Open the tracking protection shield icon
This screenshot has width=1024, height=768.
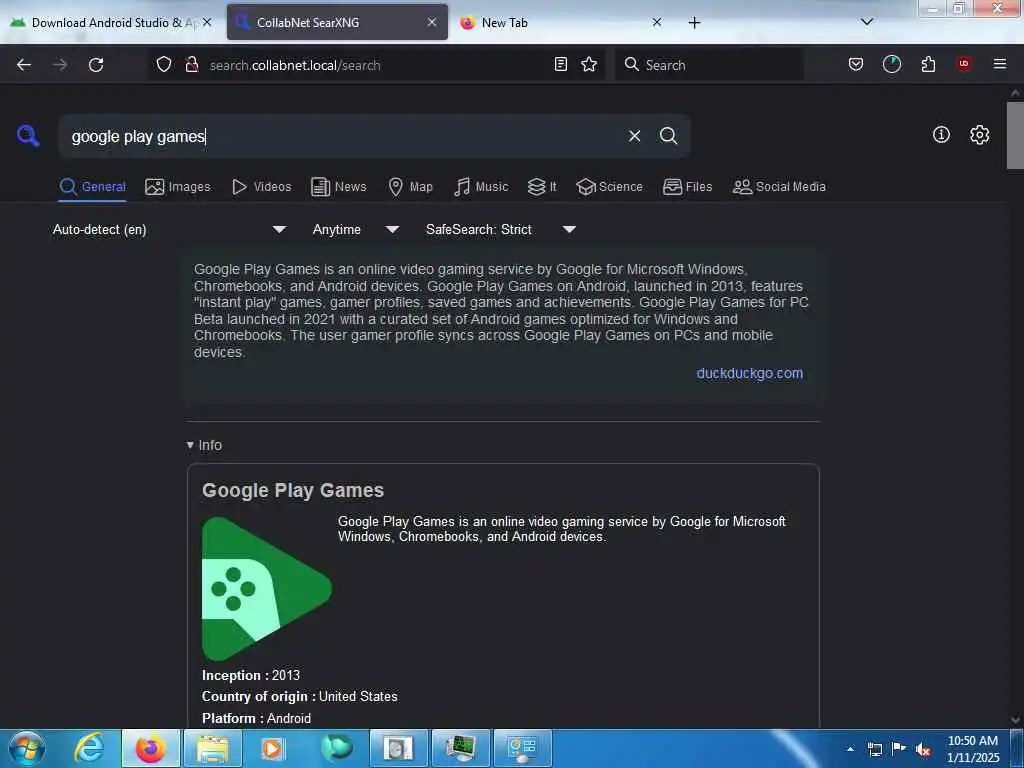164,64
